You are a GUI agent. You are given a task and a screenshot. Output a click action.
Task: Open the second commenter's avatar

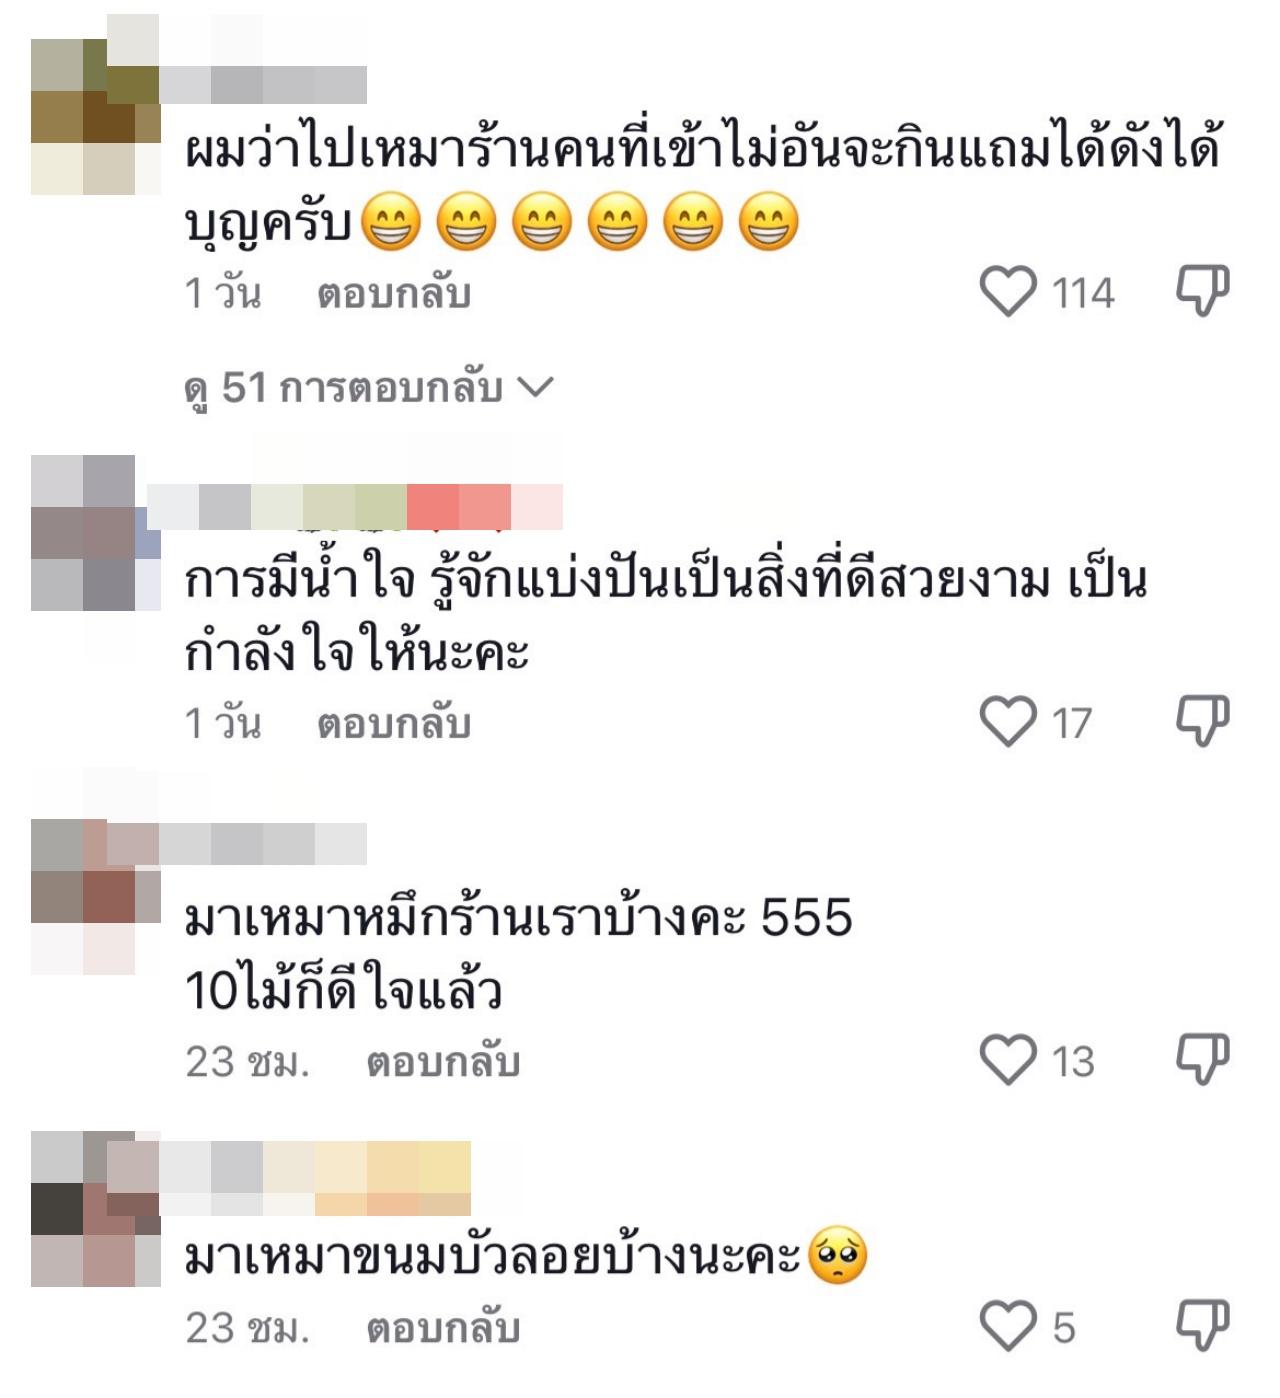96,533
